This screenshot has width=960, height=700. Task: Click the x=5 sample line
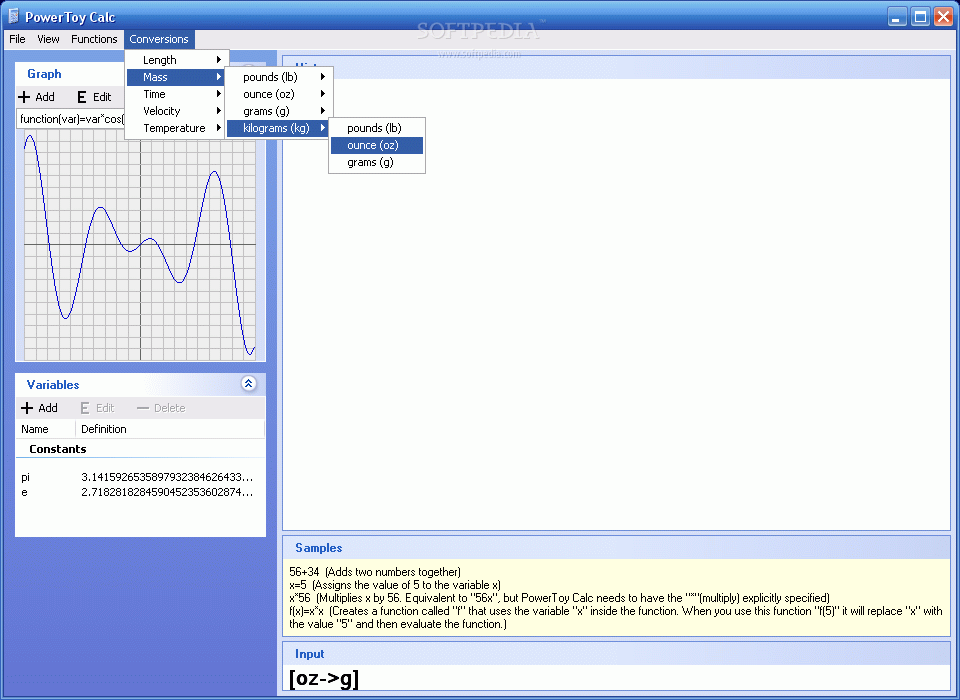point(395,585)
